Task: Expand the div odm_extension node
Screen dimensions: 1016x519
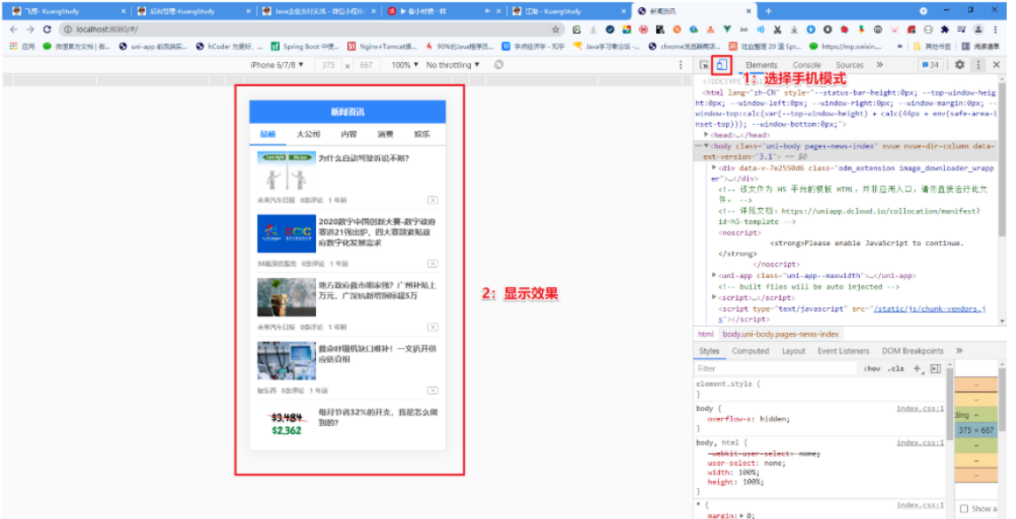Action: coord(714,167)
